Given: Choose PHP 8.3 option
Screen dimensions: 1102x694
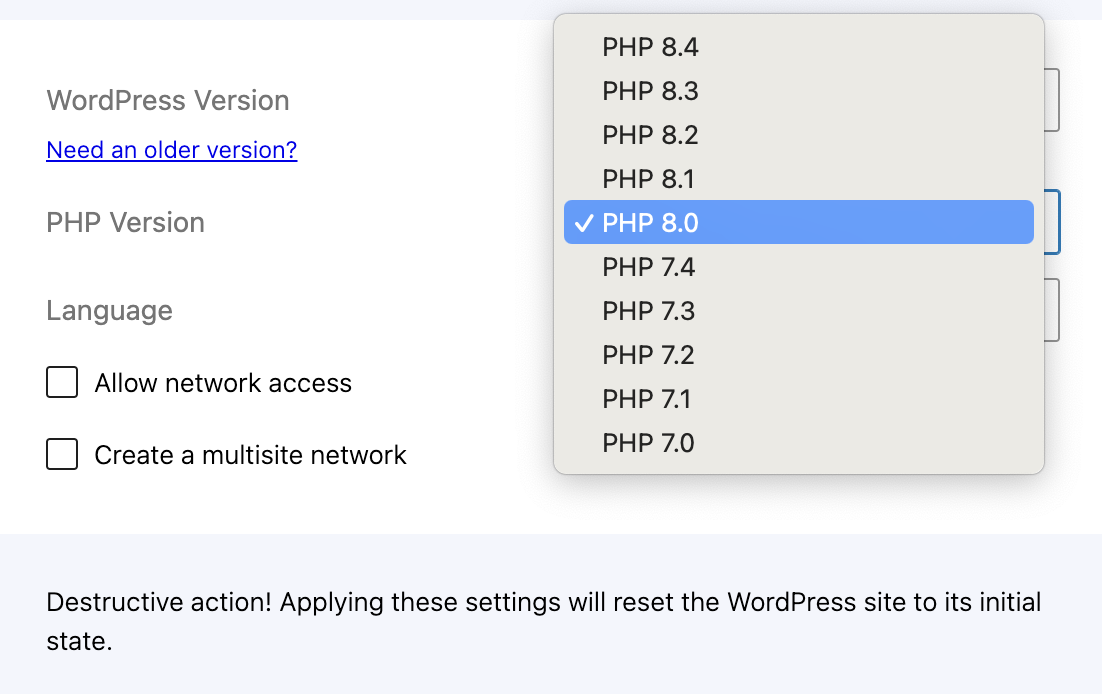Looking at the screenshot, I should pos(798,91).
